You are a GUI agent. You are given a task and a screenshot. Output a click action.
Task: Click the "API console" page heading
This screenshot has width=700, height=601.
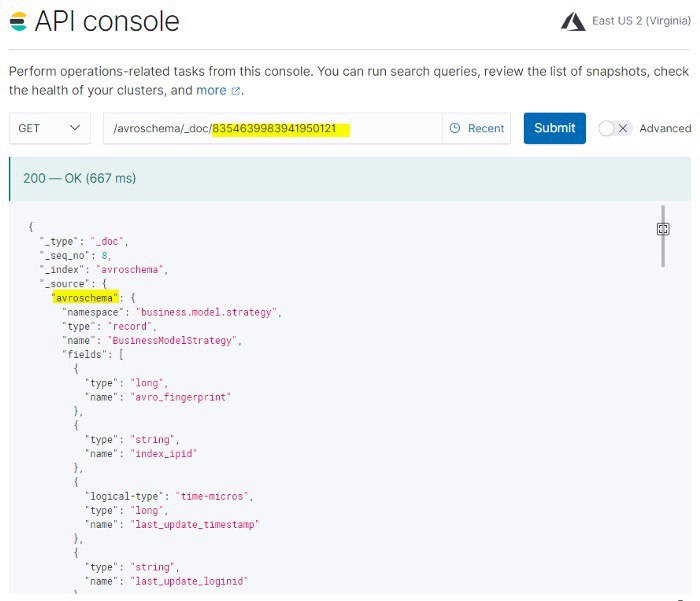point(107,21)
